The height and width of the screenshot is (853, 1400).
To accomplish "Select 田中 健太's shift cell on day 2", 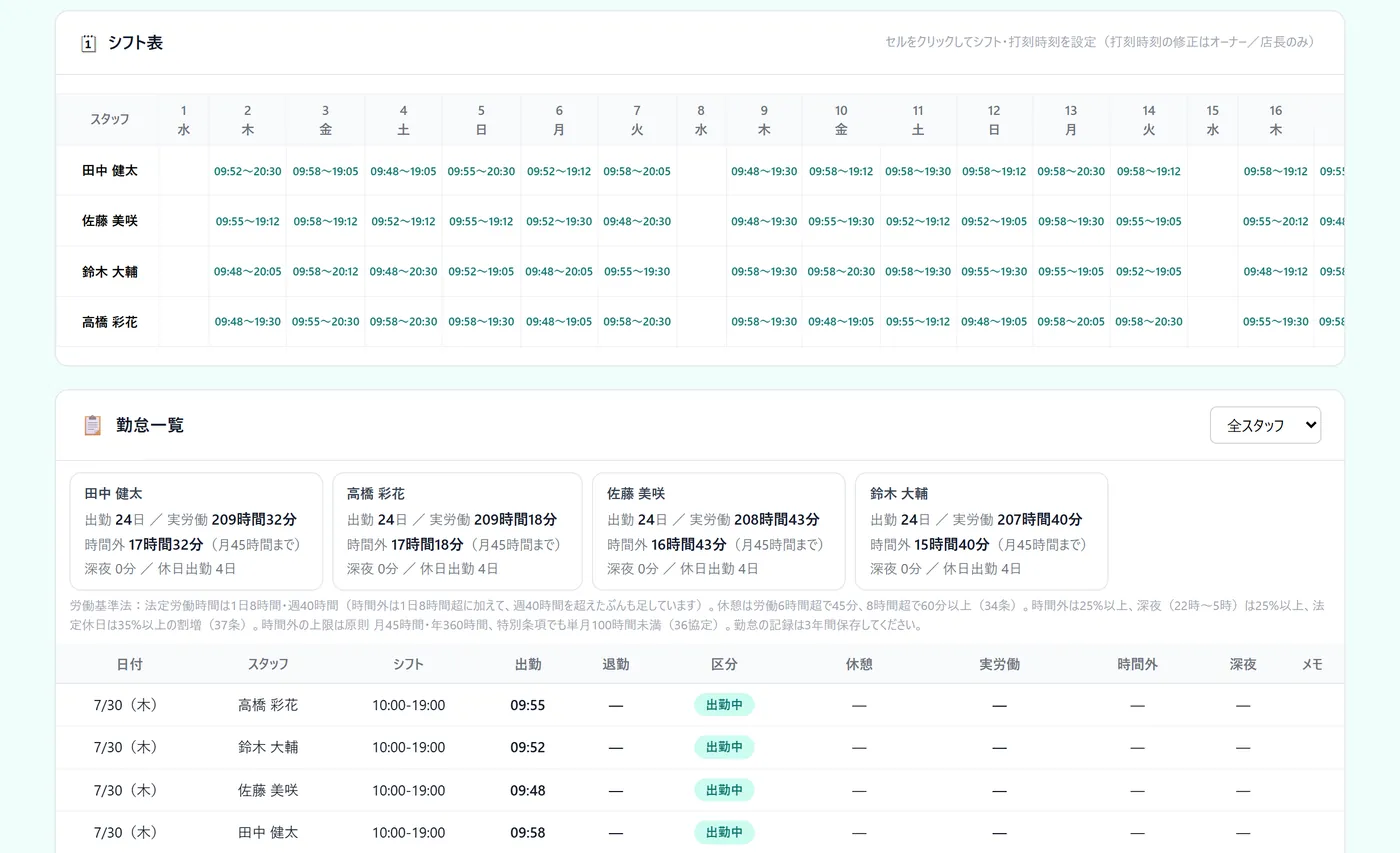I will coord(248,171).
